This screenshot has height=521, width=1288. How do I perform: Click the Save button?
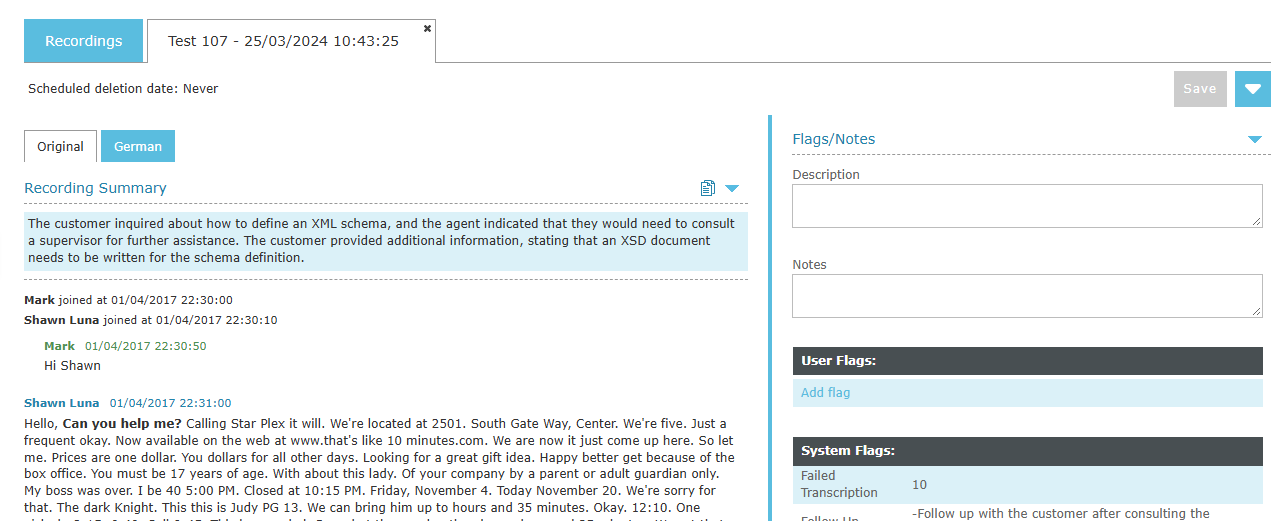[1200, 89]
